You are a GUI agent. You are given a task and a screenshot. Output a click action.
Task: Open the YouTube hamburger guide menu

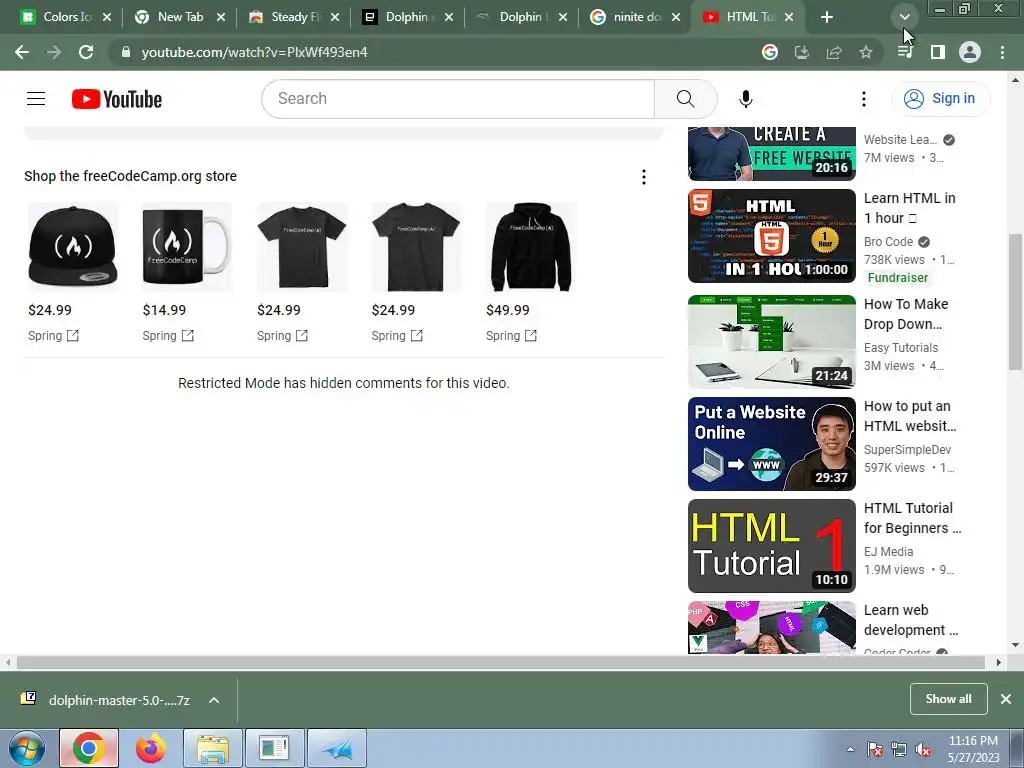point(36,99)
